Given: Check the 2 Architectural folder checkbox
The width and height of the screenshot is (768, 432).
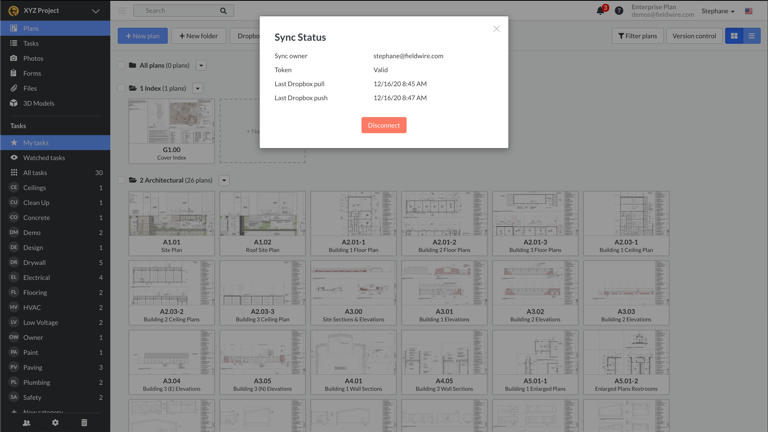Looking at the screenshot, I should [x=121, y=181].
